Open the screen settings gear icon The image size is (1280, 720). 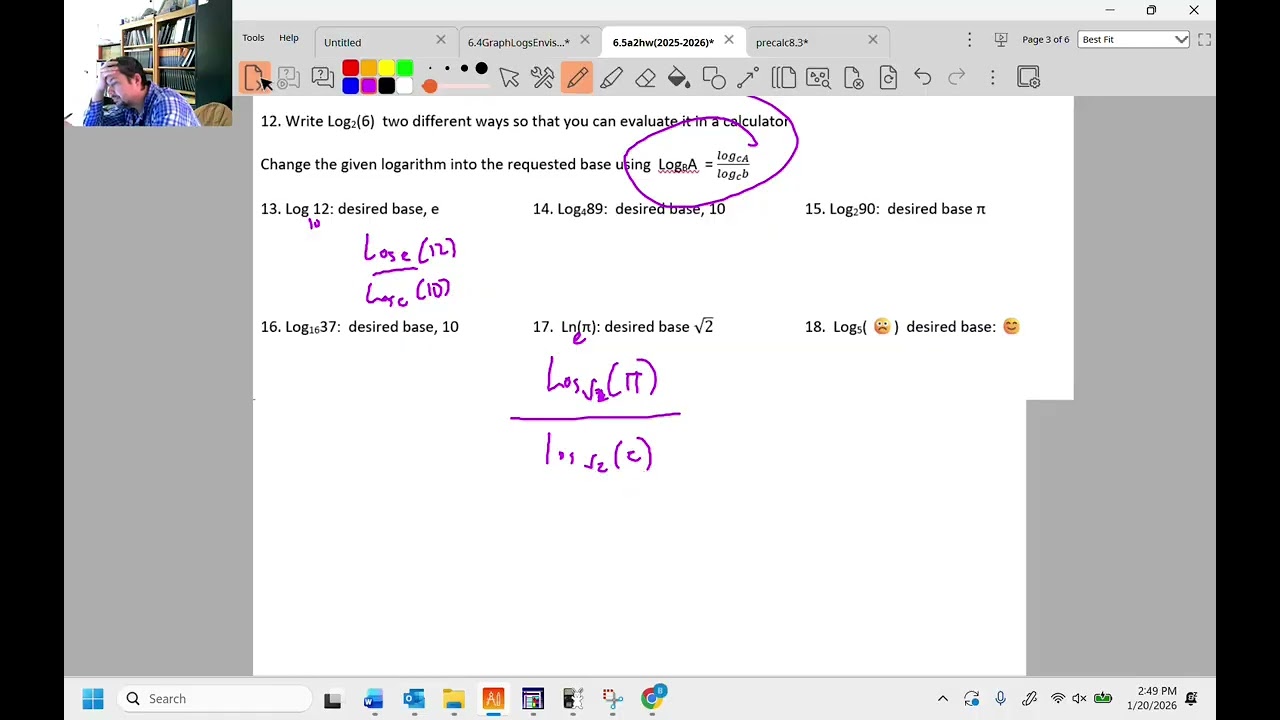[x=1029, y=77]
